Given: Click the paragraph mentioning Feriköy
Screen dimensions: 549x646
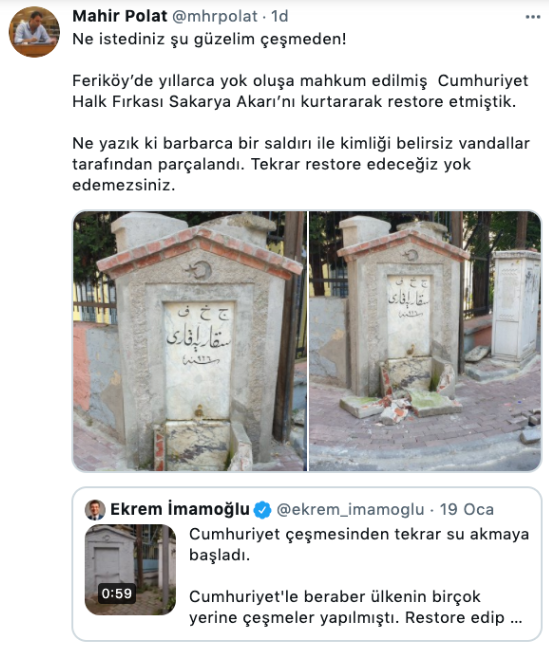Looking at the screenshot, I should pyautogui.click(x=300, y=91).
